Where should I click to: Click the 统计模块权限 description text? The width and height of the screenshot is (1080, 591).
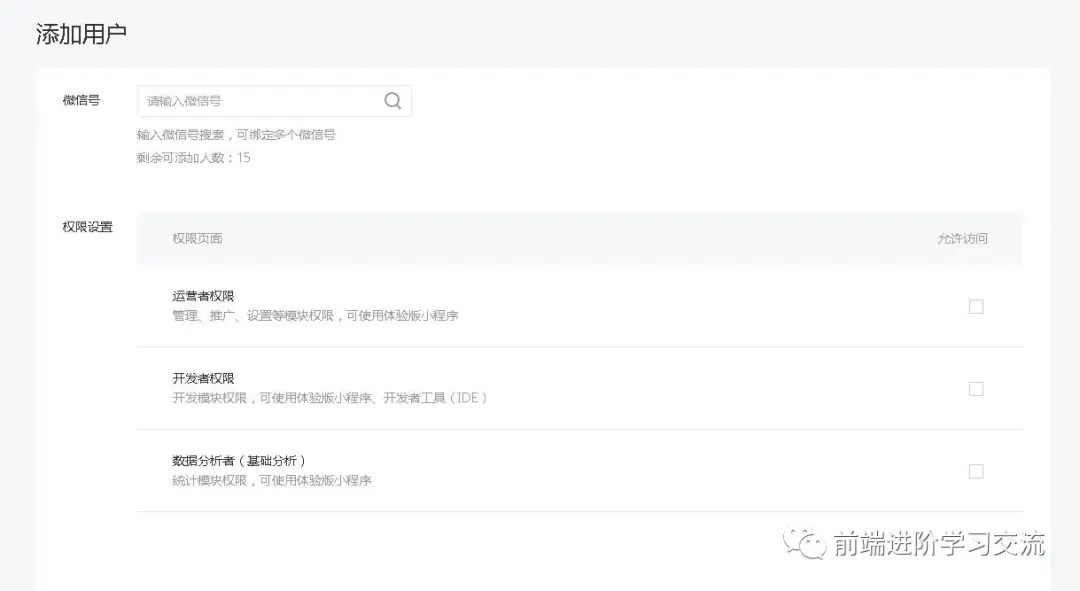coord(272,481)
